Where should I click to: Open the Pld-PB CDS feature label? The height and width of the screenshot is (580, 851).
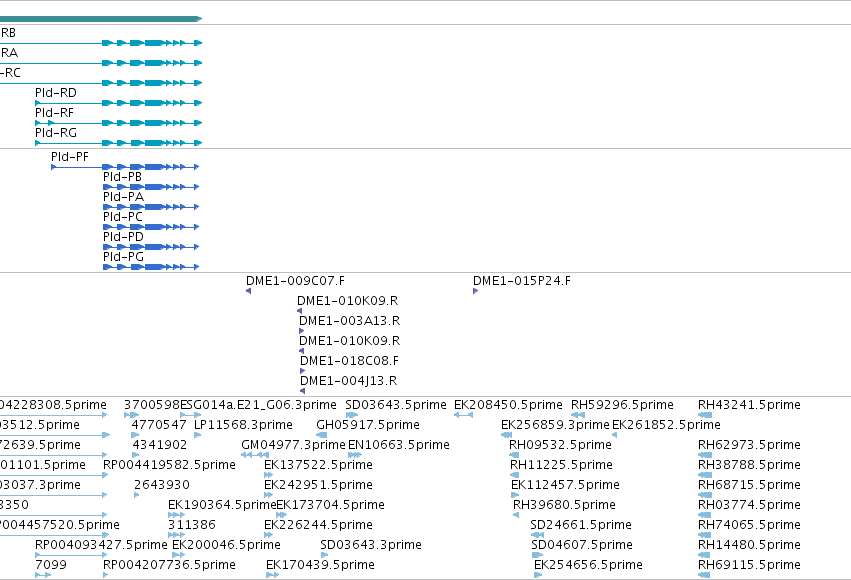[x=123, y=177]
